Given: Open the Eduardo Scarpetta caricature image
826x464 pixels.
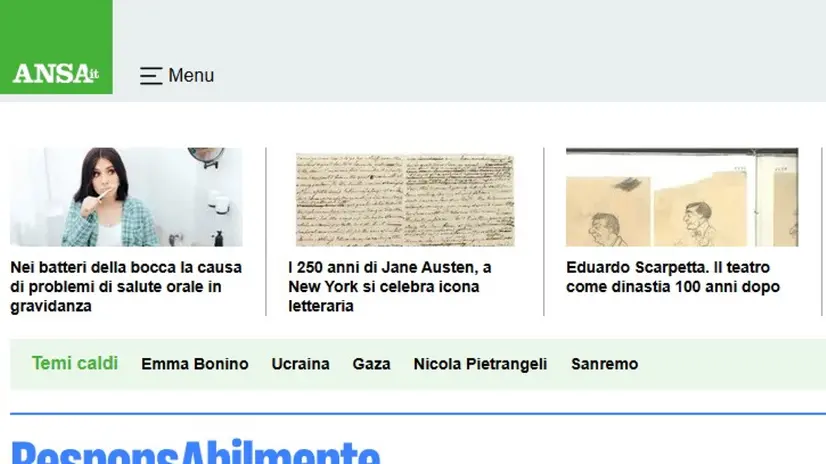Looking at the screenshot, I should 682,197.
